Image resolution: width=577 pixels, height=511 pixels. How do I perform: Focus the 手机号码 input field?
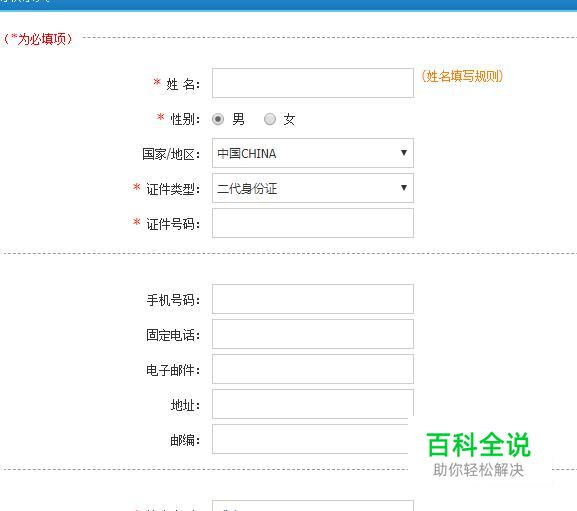pyautogui.click(x=313, y=299)
